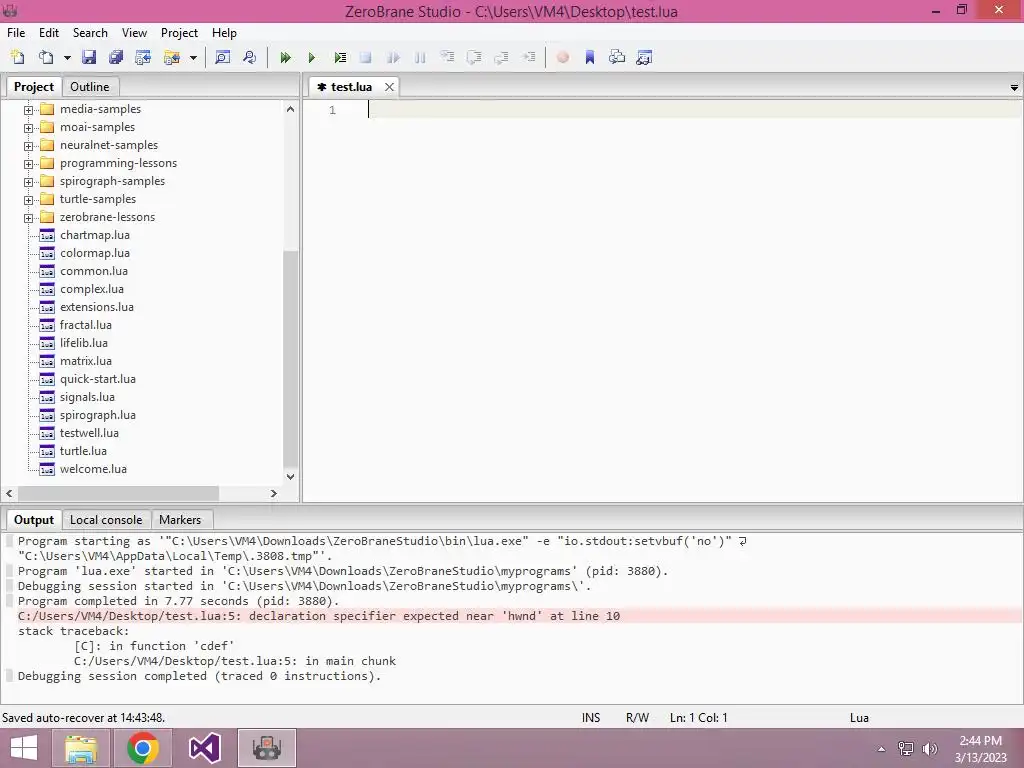The image size is (1024, 768).
Task: Open the Help menu
Action: coord(224,33)
